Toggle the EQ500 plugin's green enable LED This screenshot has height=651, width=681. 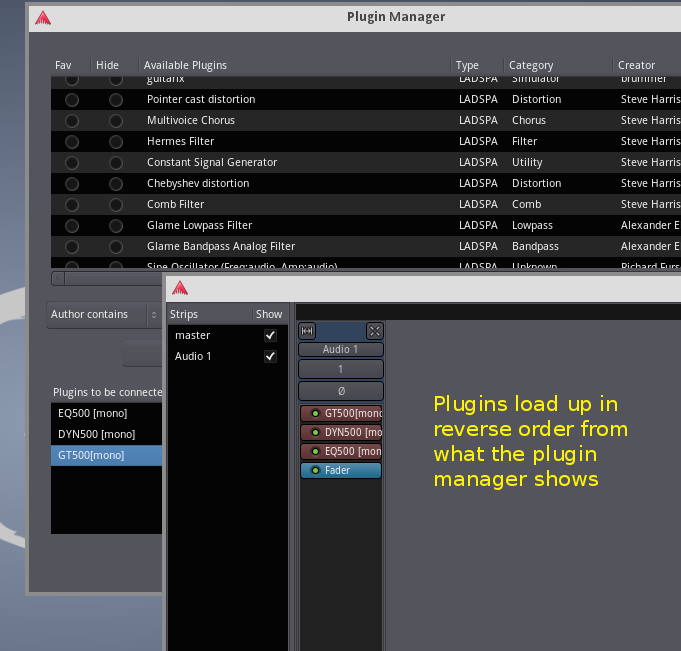(315, 451)
